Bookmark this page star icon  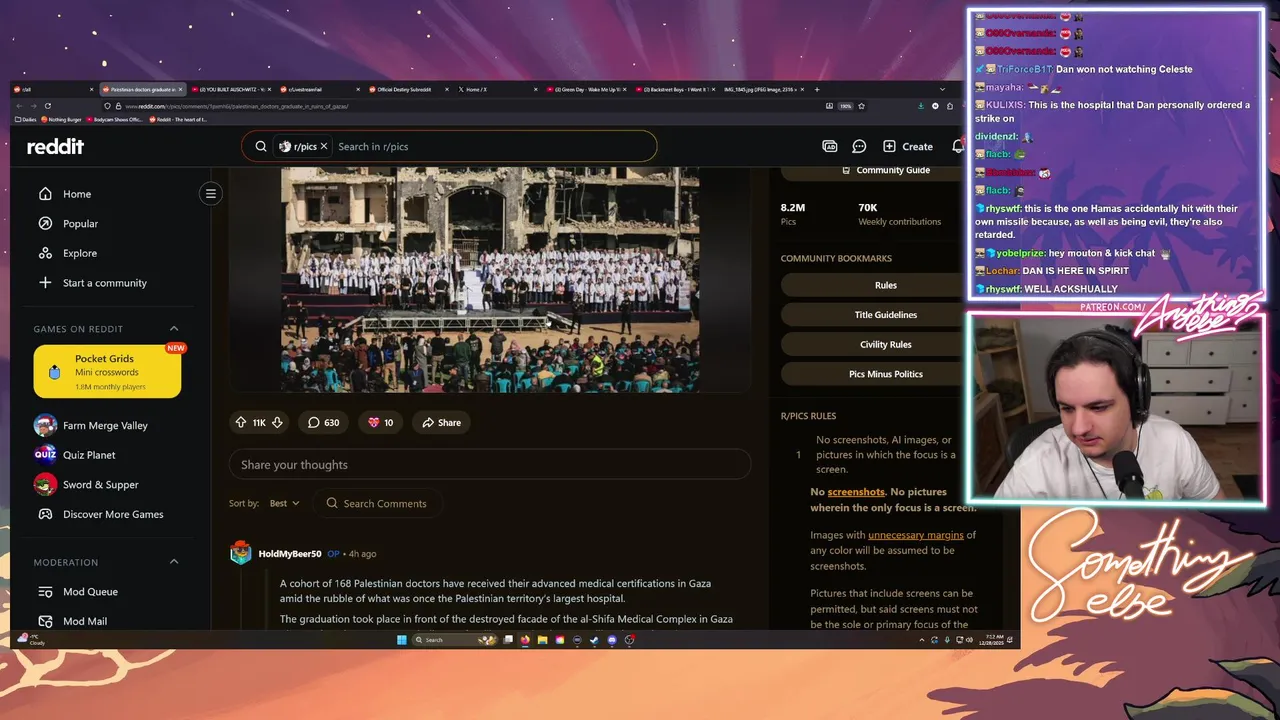click(861, 106)
